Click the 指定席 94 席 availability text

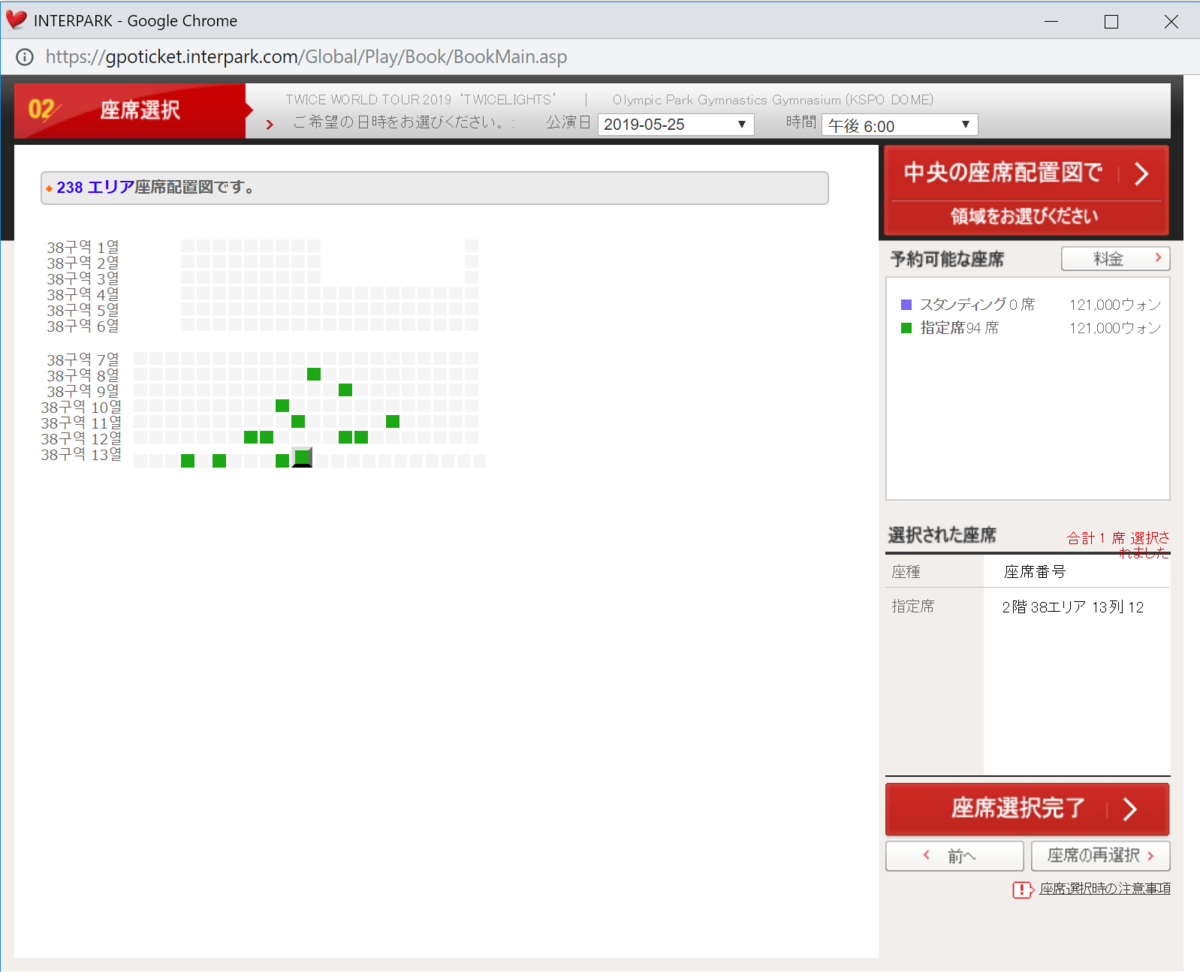[x=959, y=328]
